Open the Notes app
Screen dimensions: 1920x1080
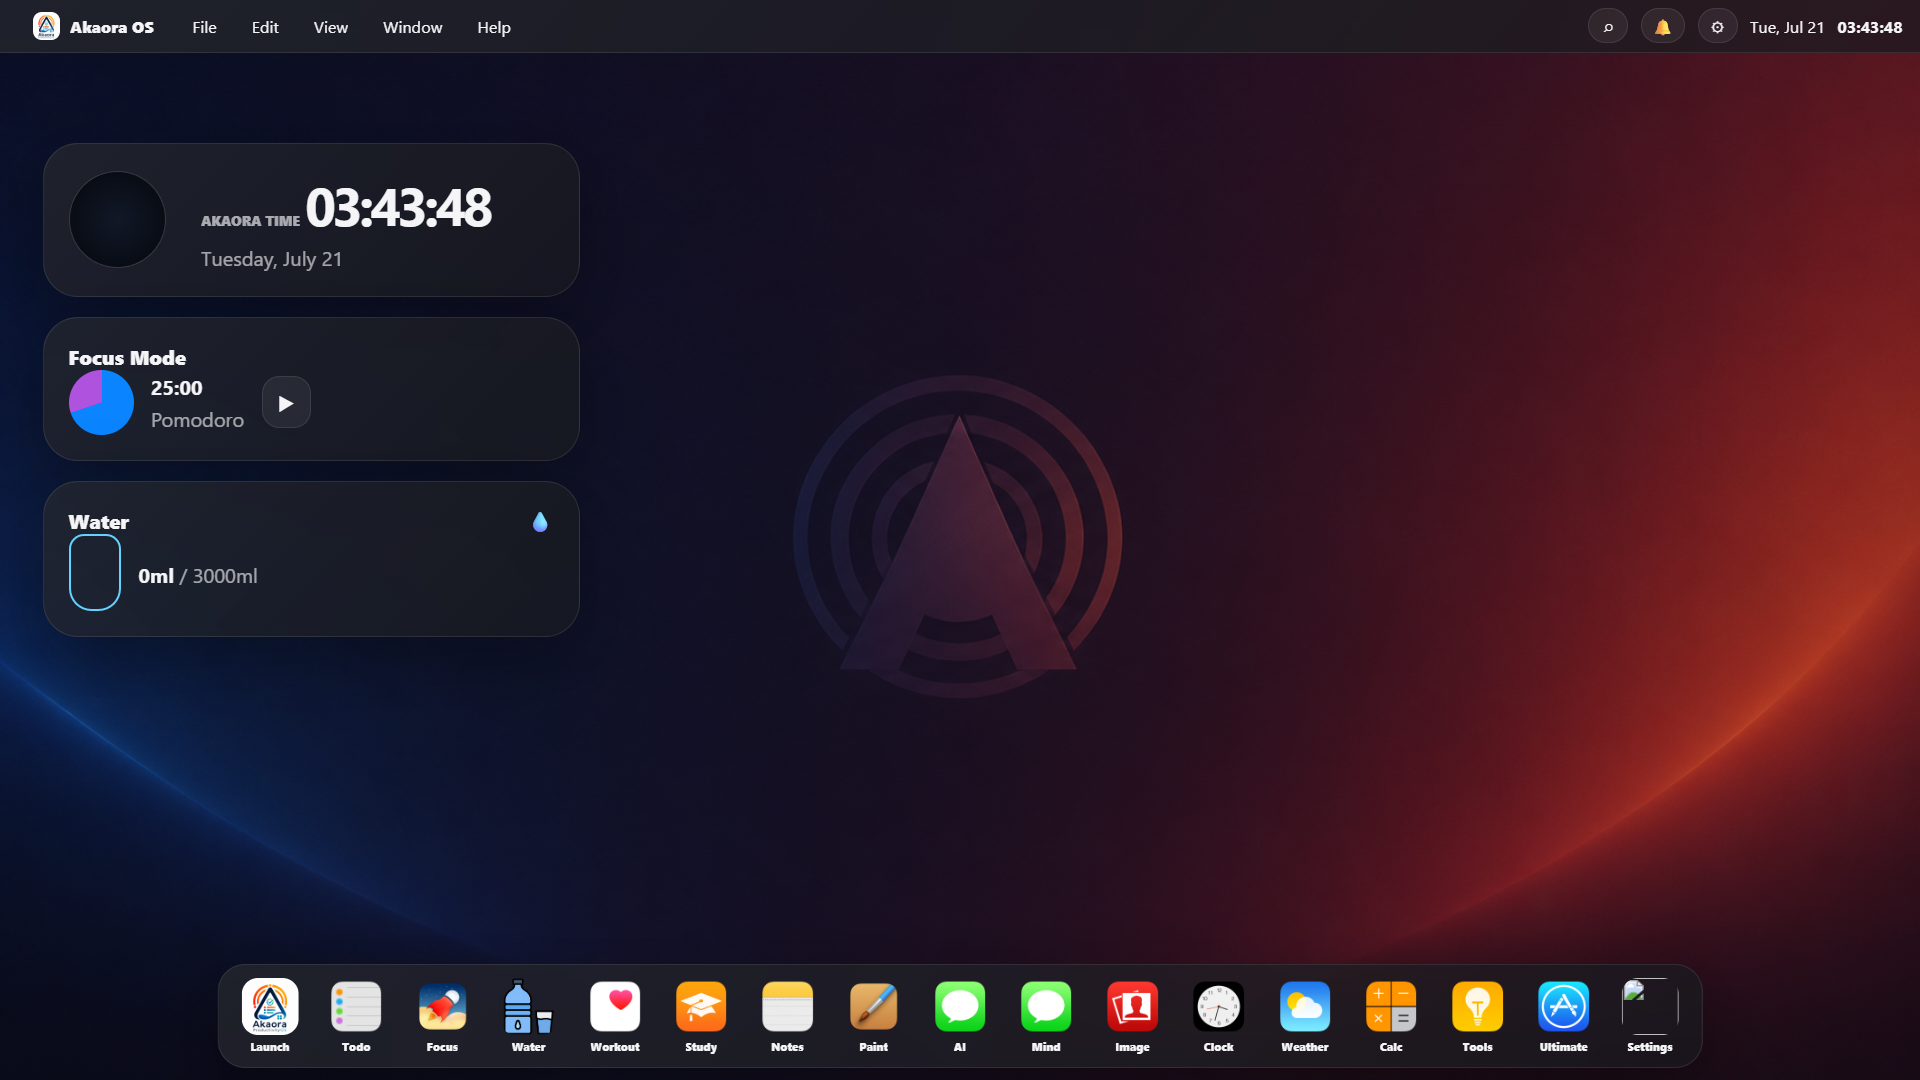787,1015
